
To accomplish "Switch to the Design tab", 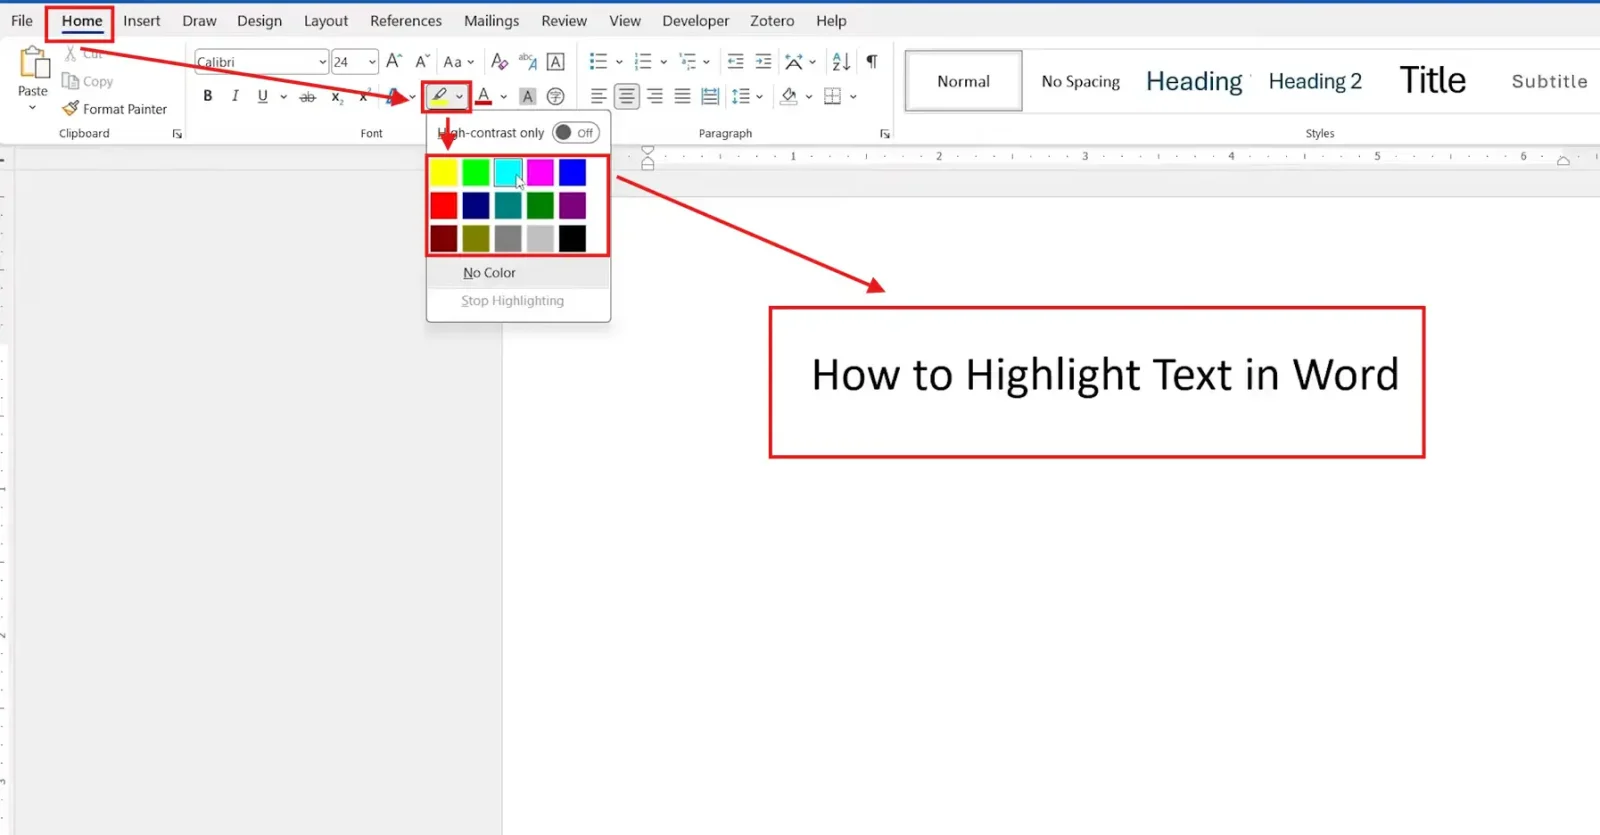I will 259,20.
